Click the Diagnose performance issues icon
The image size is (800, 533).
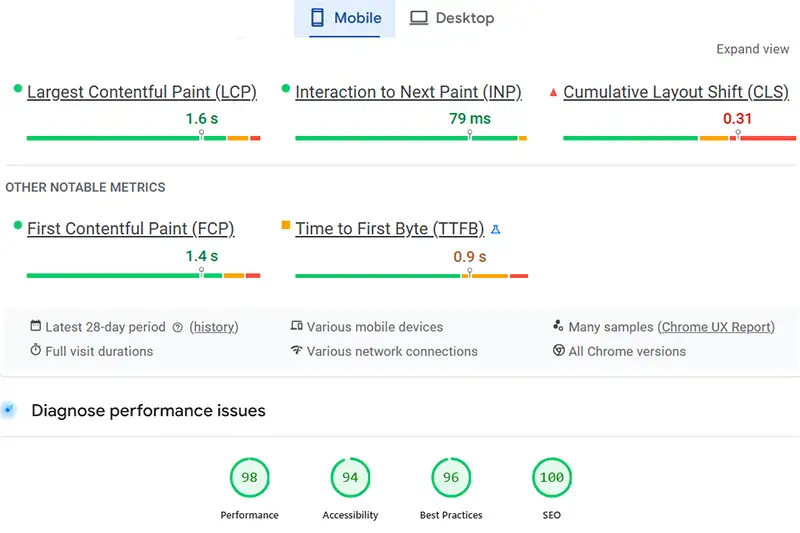click(9, 410)
